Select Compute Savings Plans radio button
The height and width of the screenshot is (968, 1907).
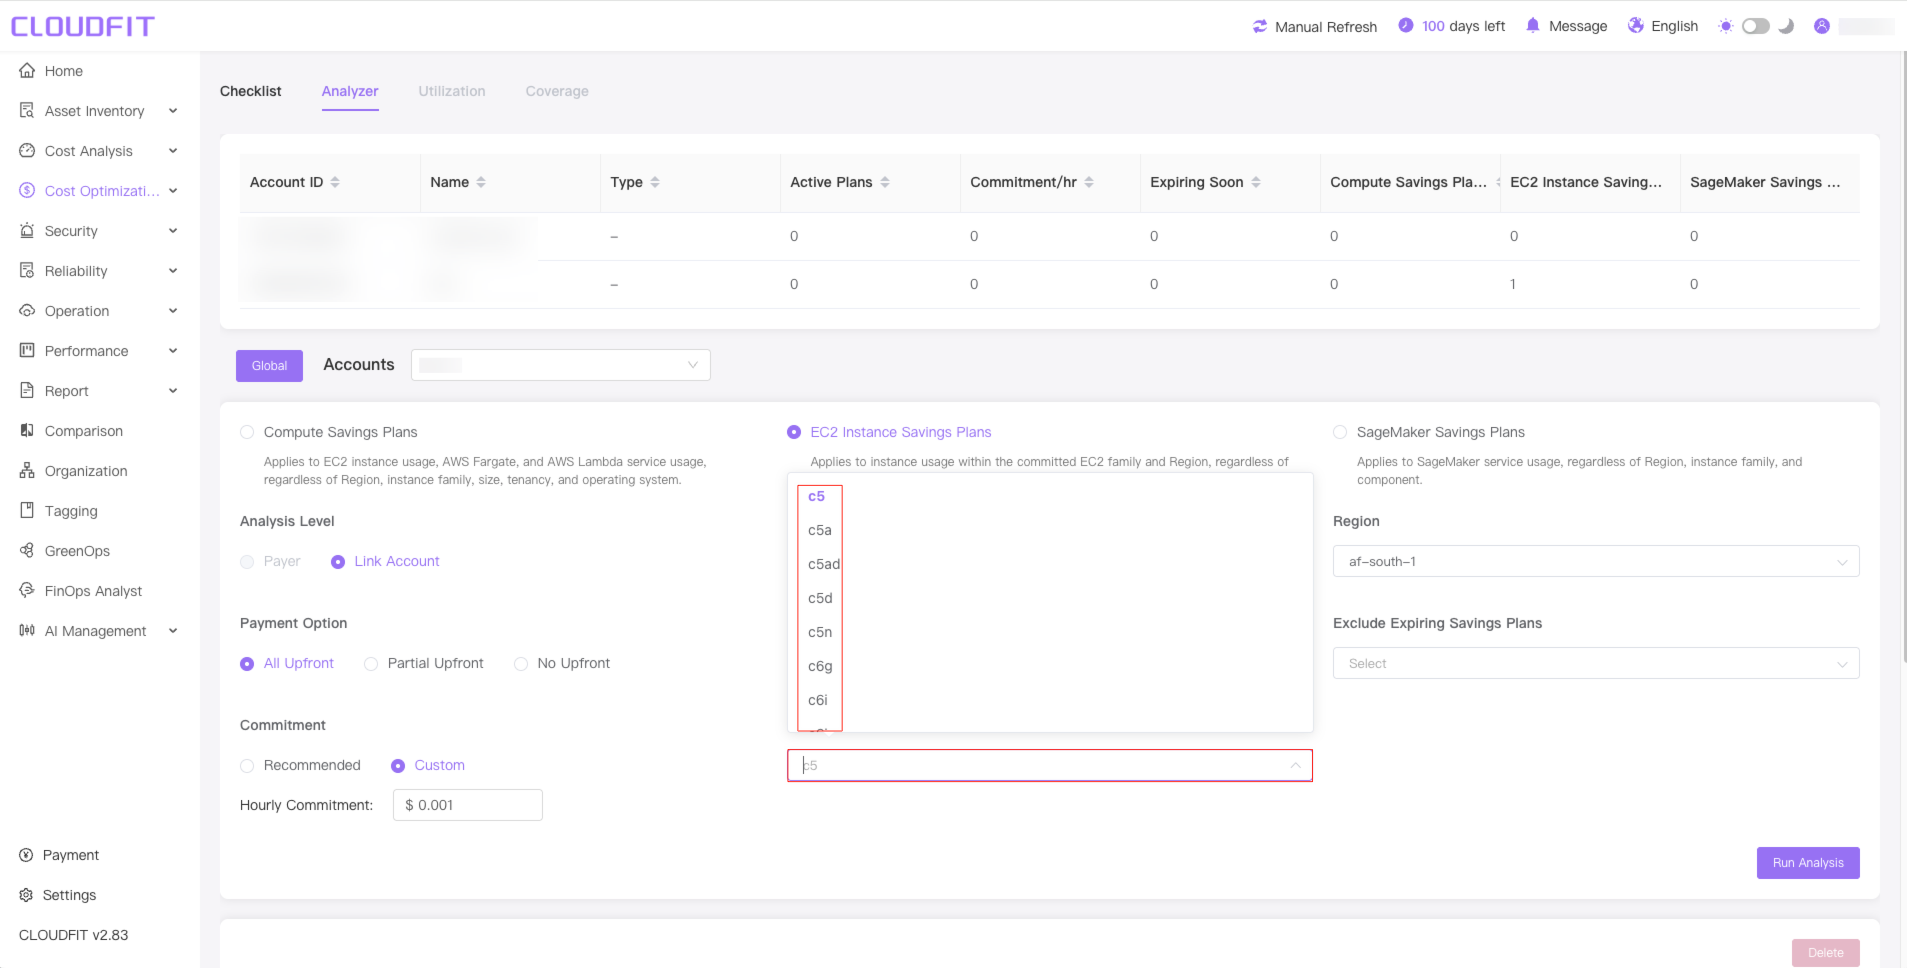click(x=247, y=432)
